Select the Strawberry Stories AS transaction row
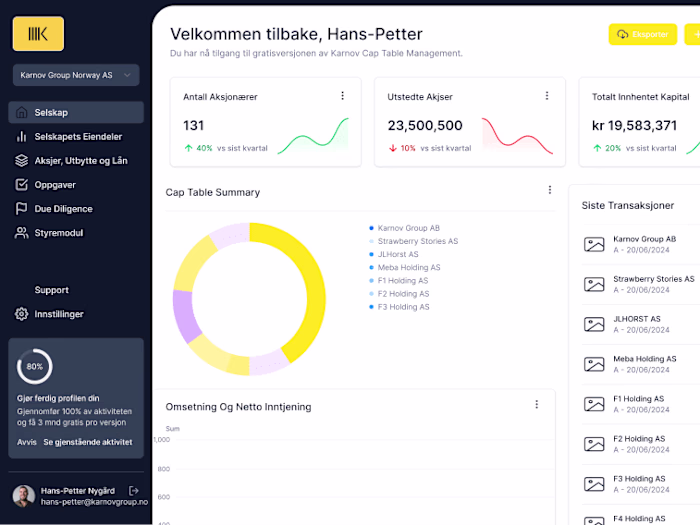 coord(640,284)
